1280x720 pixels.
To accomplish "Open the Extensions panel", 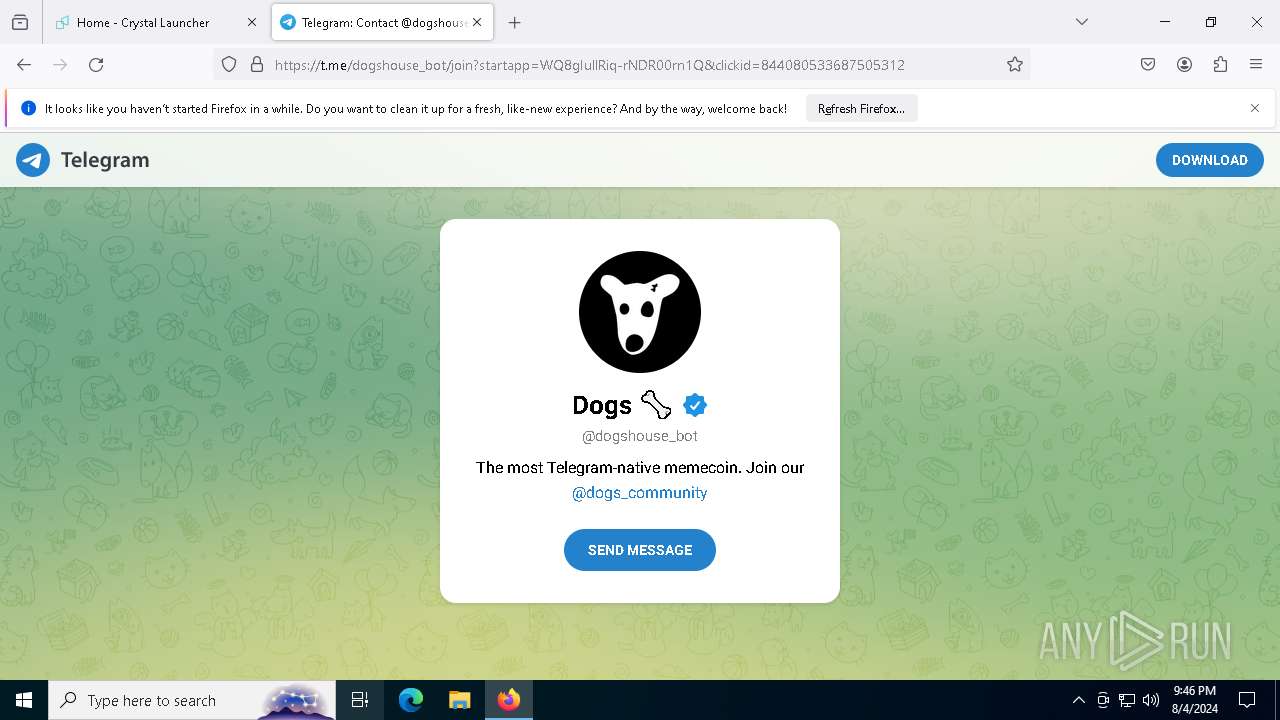I will tap(1220, 65).
